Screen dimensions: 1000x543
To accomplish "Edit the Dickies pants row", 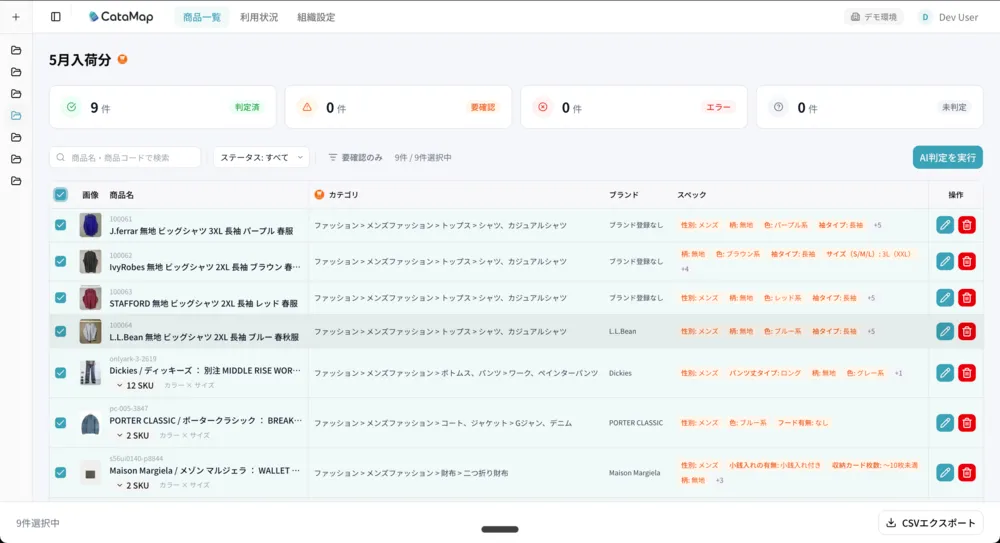I will tap(945, 373).
